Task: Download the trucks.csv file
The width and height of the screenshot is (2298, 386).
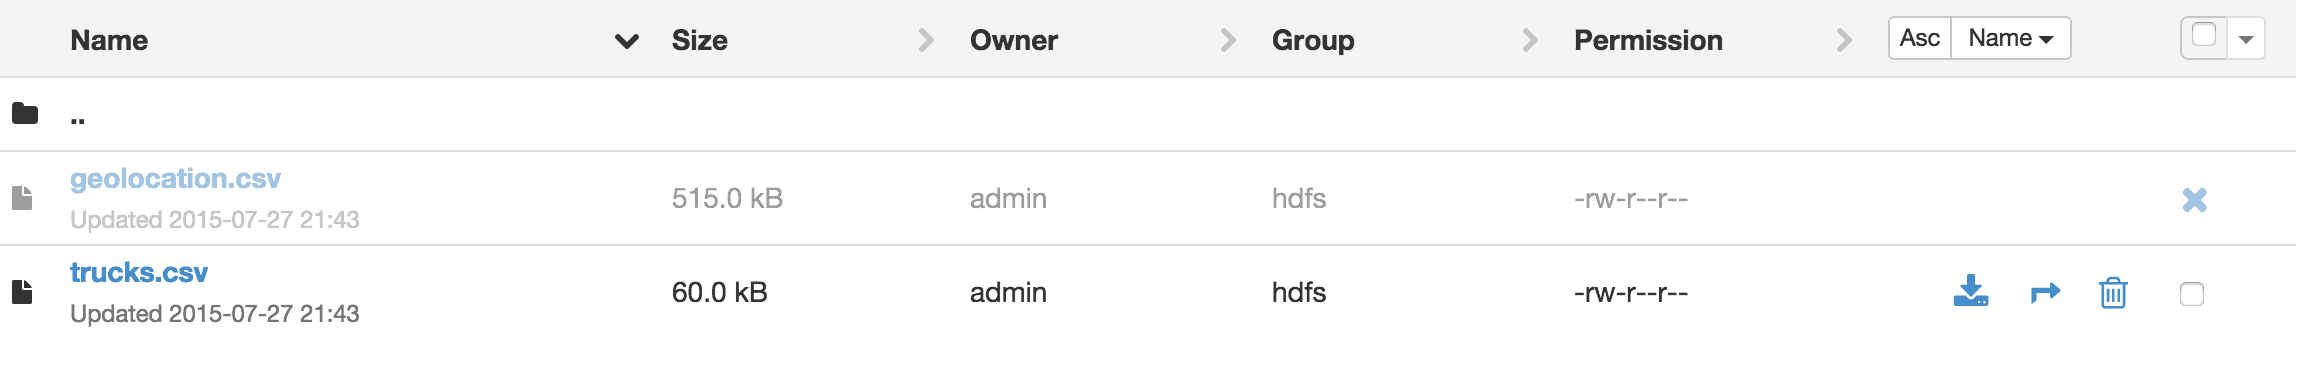Action: 1970,291
